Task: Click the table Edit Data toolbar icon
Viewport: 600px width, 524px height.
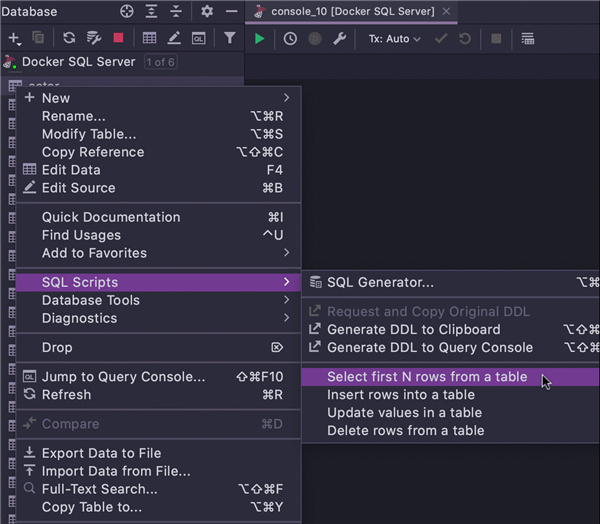Action: tap(149, 38)
